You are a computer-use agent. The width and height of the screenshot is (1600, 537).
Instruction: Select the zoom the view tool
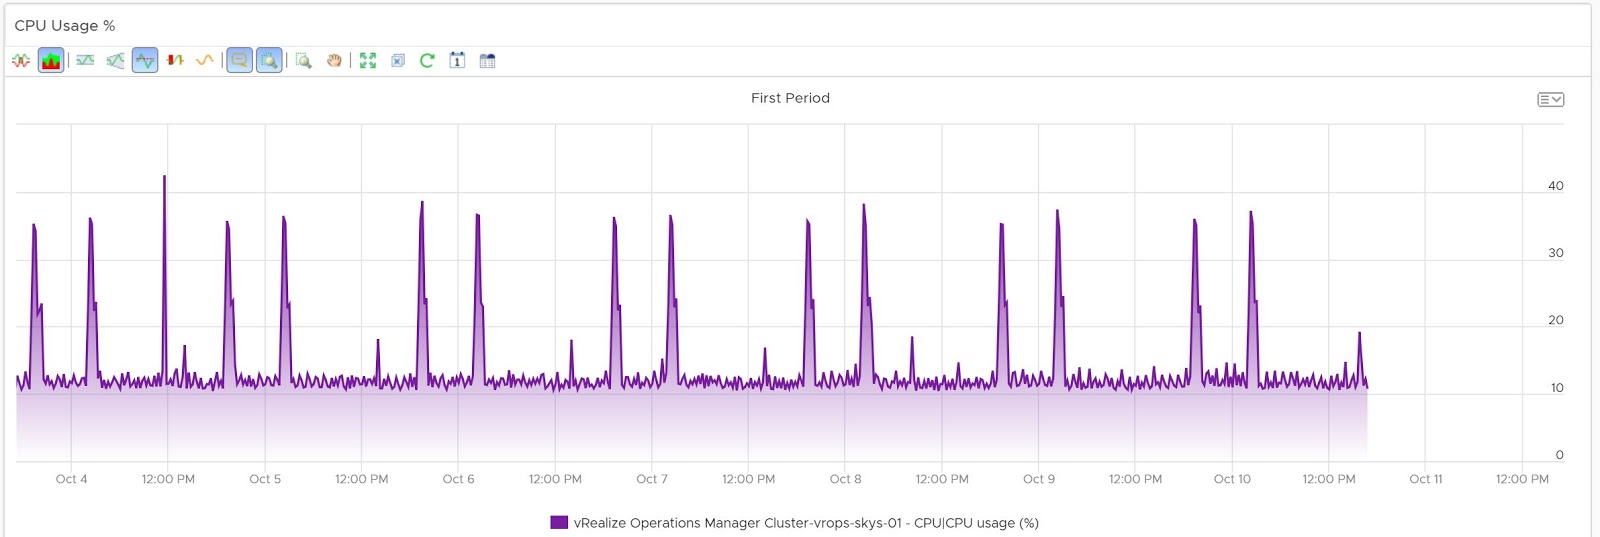click(304, 61)
